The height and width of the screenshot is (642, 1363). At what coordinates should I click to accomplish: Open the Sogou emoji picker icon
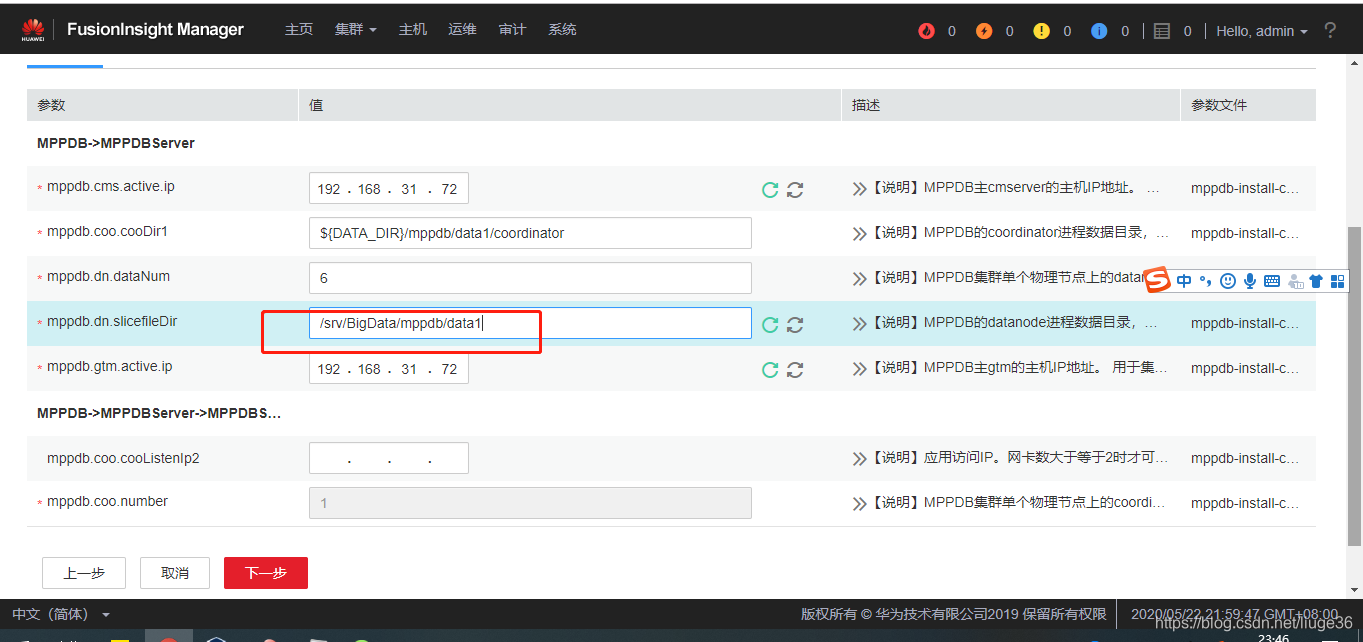tap(1228, 281)
